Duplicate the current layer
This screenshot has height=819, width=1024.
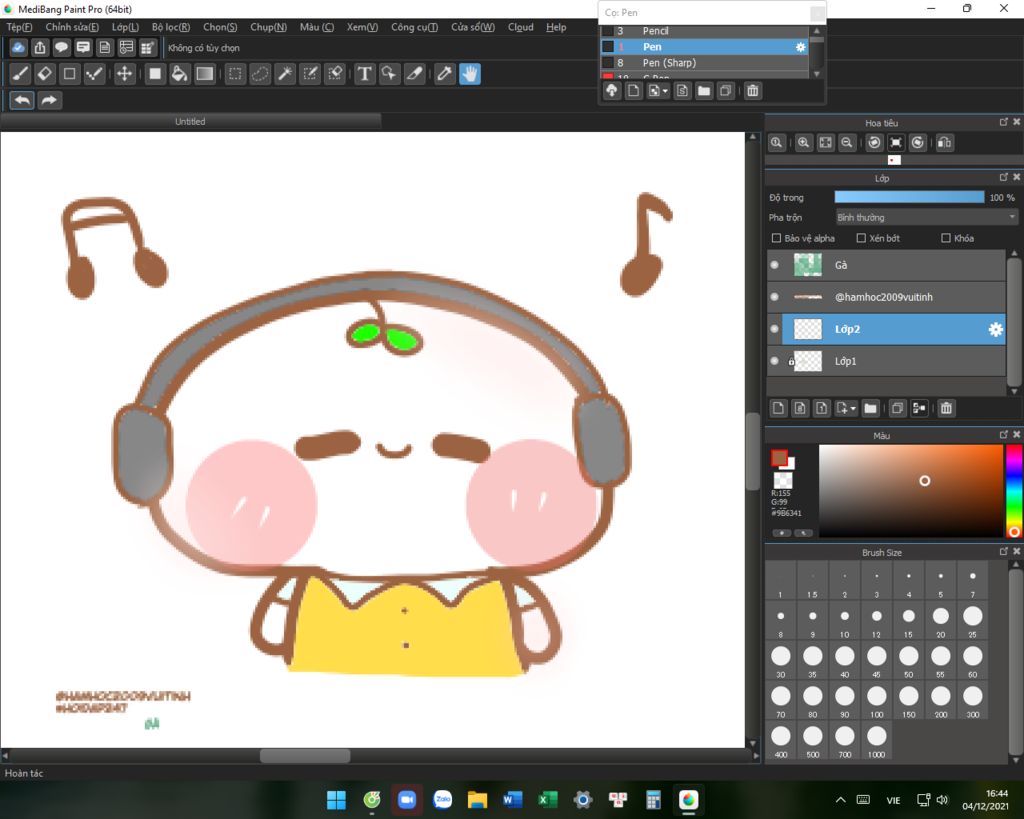coord(897,409)
